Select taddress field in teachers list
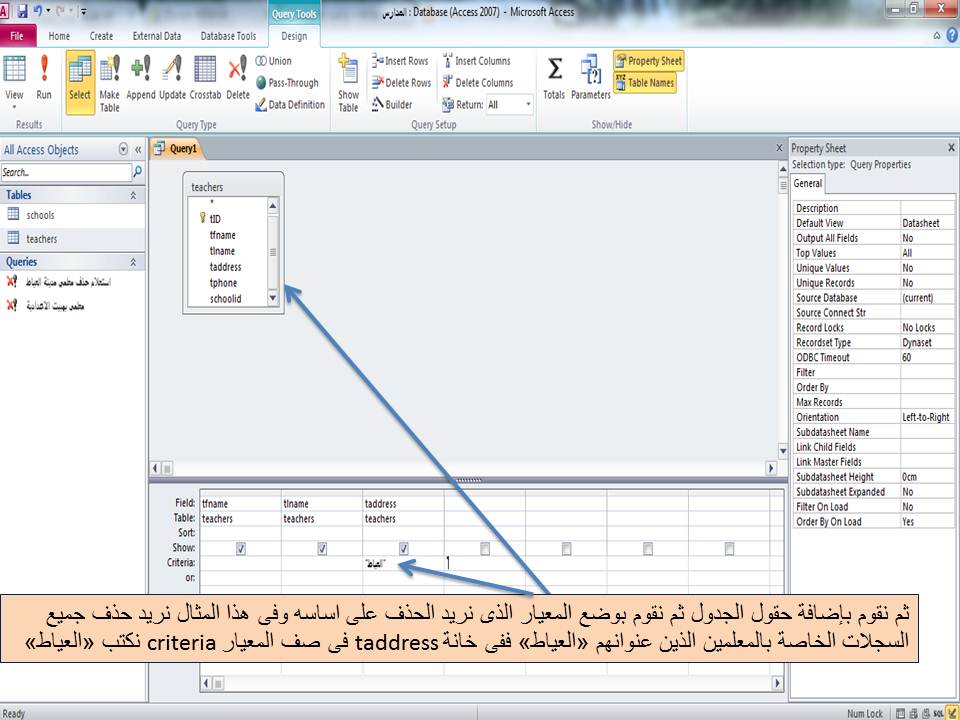Image resolution: width=960 pixels, height=720 pixels. point(225,267)
